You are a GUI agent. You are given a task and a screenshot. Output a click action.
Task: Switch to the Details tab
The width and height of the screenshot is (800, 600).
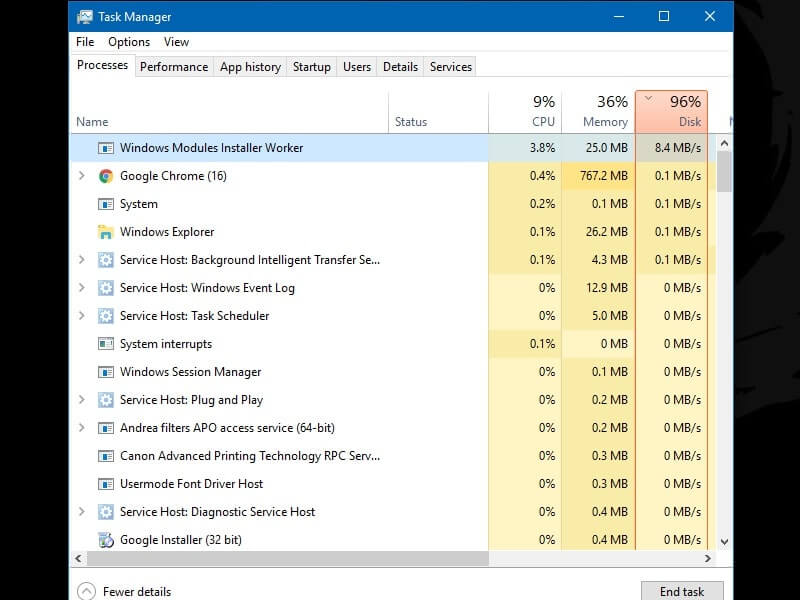[x=401, y=67]
